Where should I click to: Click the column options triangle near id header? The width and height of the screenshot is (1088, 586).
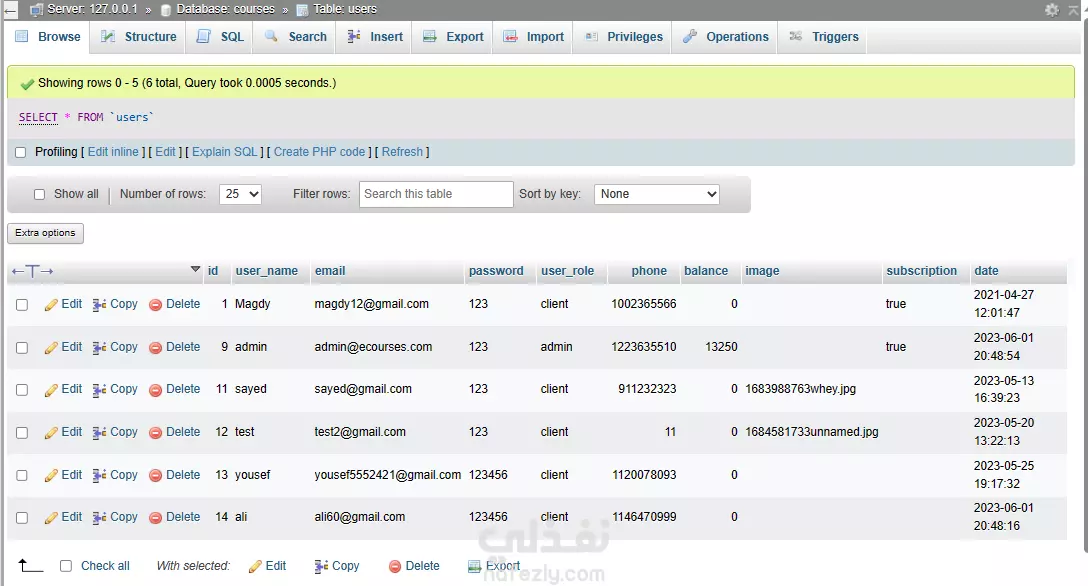195,269
